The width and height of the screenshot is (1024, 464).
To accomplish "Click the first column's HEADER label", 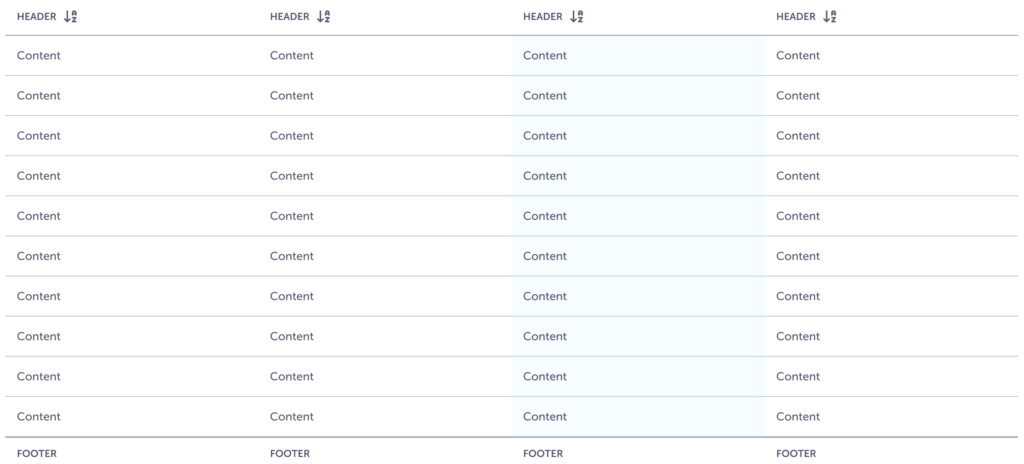I will (36, 16).
